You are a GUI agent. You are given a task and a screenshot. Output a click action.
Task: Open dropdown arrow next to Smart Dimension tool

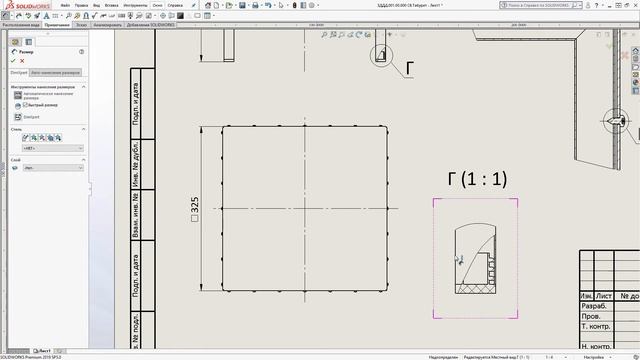coord(12,16)
